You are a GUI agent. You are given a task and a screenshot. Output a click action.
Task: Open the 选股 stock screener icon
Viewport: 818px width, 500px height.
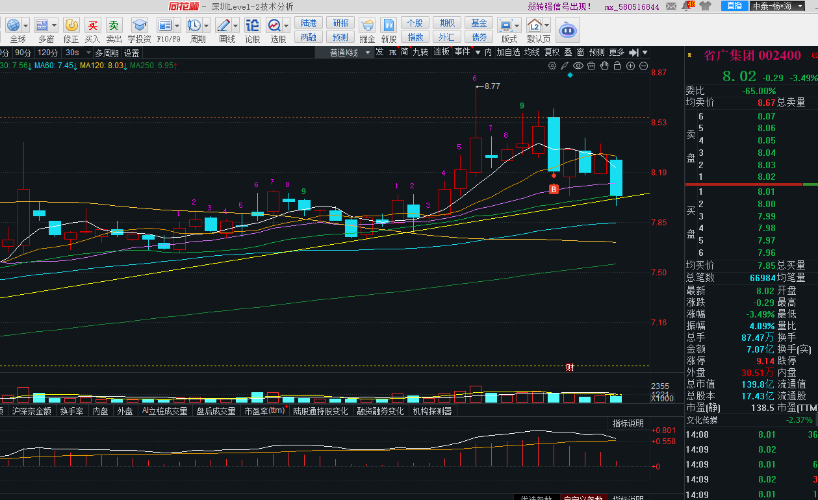274,25
